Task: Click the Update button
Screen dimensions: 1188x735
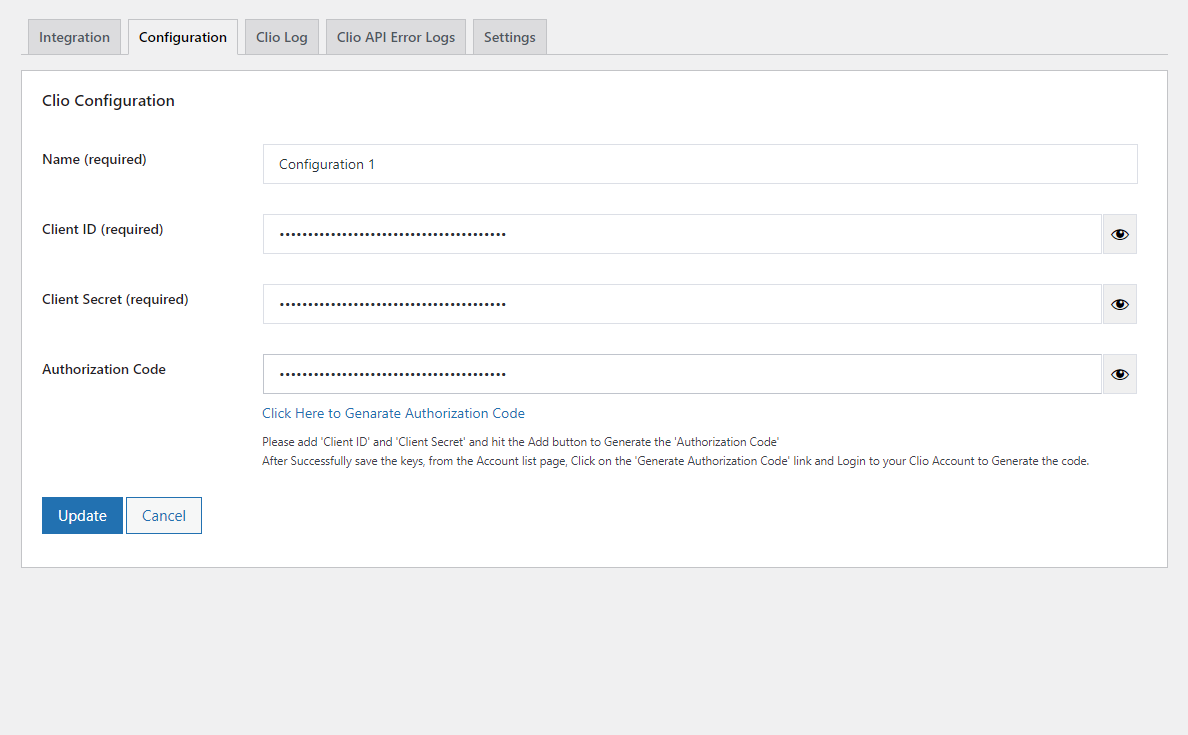Action: click(82, 515)
